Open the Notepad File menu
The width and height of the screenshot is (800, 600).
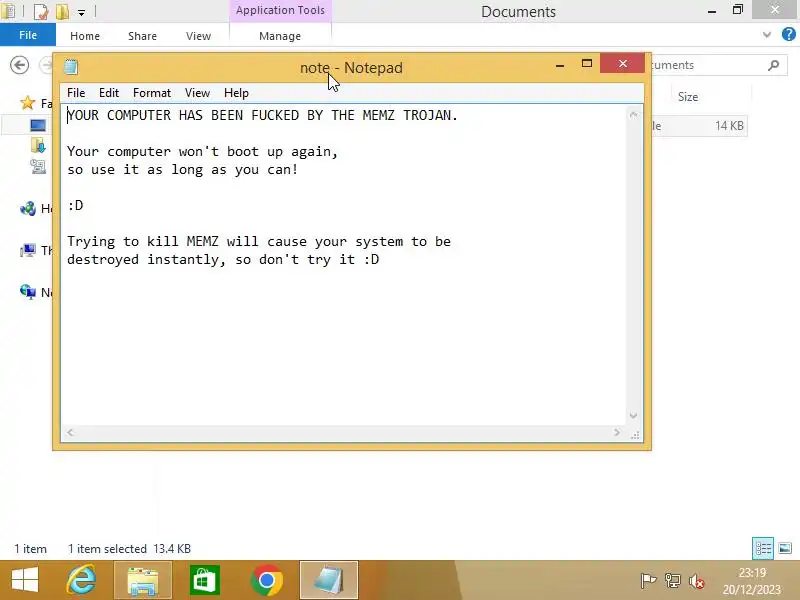(x=76, y=93)
